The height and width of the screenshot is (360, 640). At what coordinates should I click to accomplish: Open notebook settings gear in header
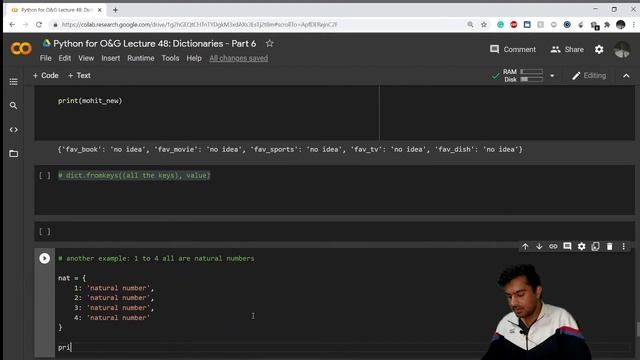click(599, 49)
